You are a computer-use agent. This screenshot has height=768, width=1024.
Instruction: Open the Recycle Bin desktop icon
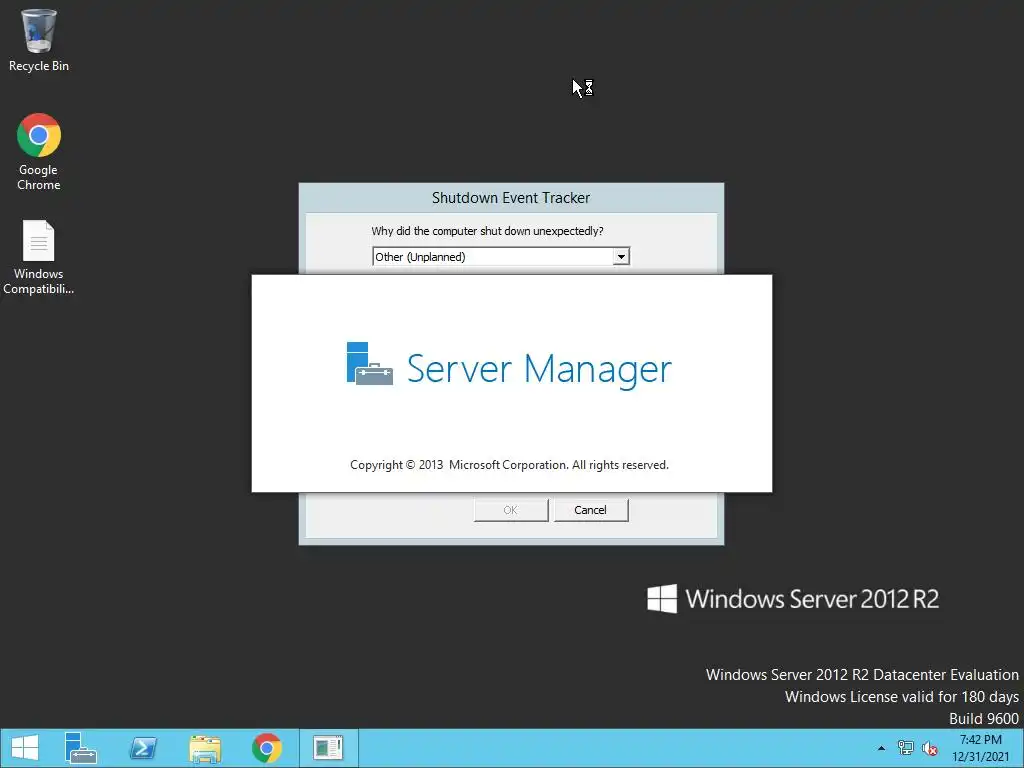point(39,40)
